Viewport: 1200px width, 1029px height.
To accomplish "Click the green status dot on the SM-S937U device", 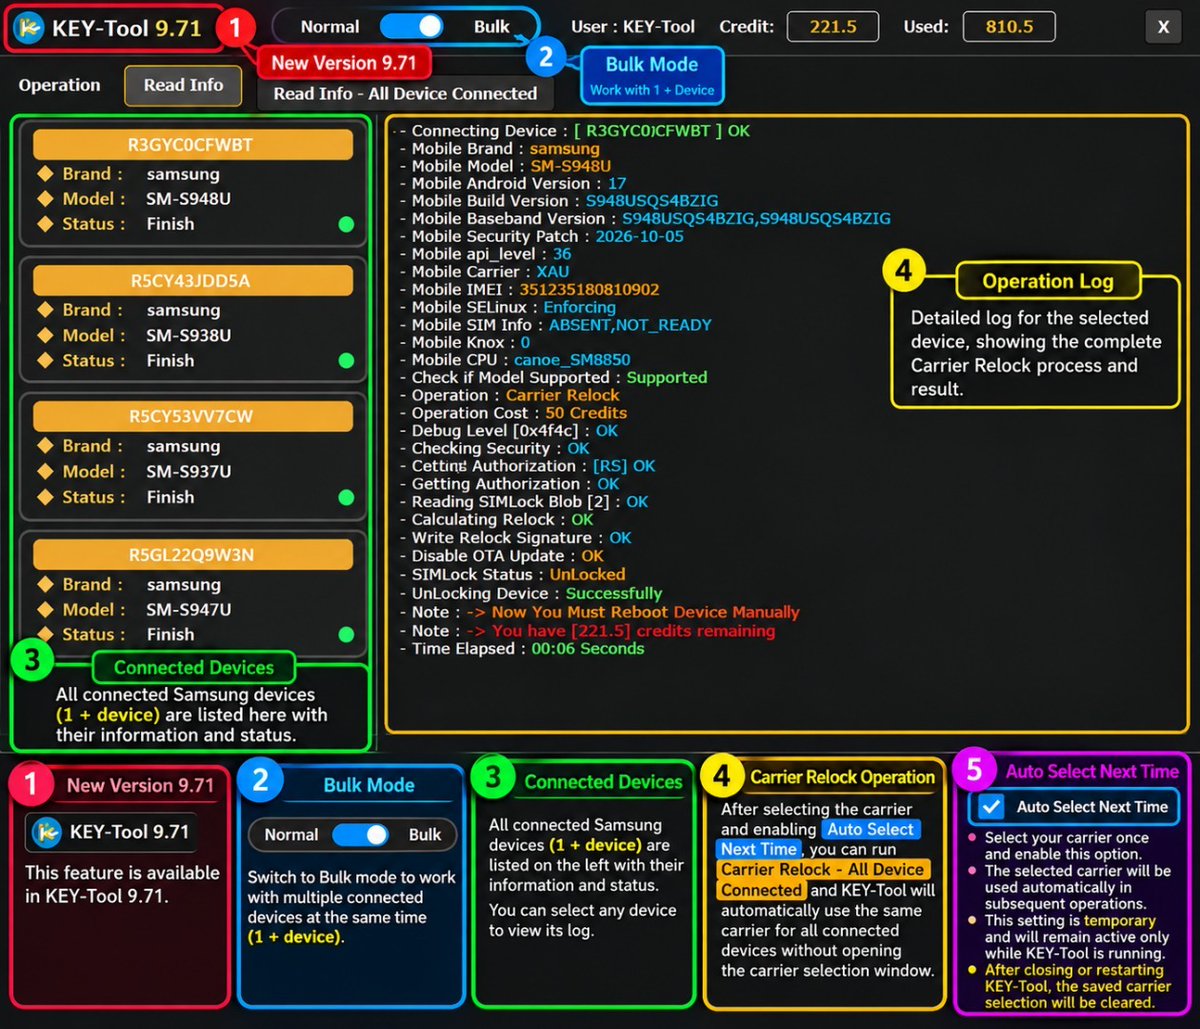I will (x=346, y=497).
